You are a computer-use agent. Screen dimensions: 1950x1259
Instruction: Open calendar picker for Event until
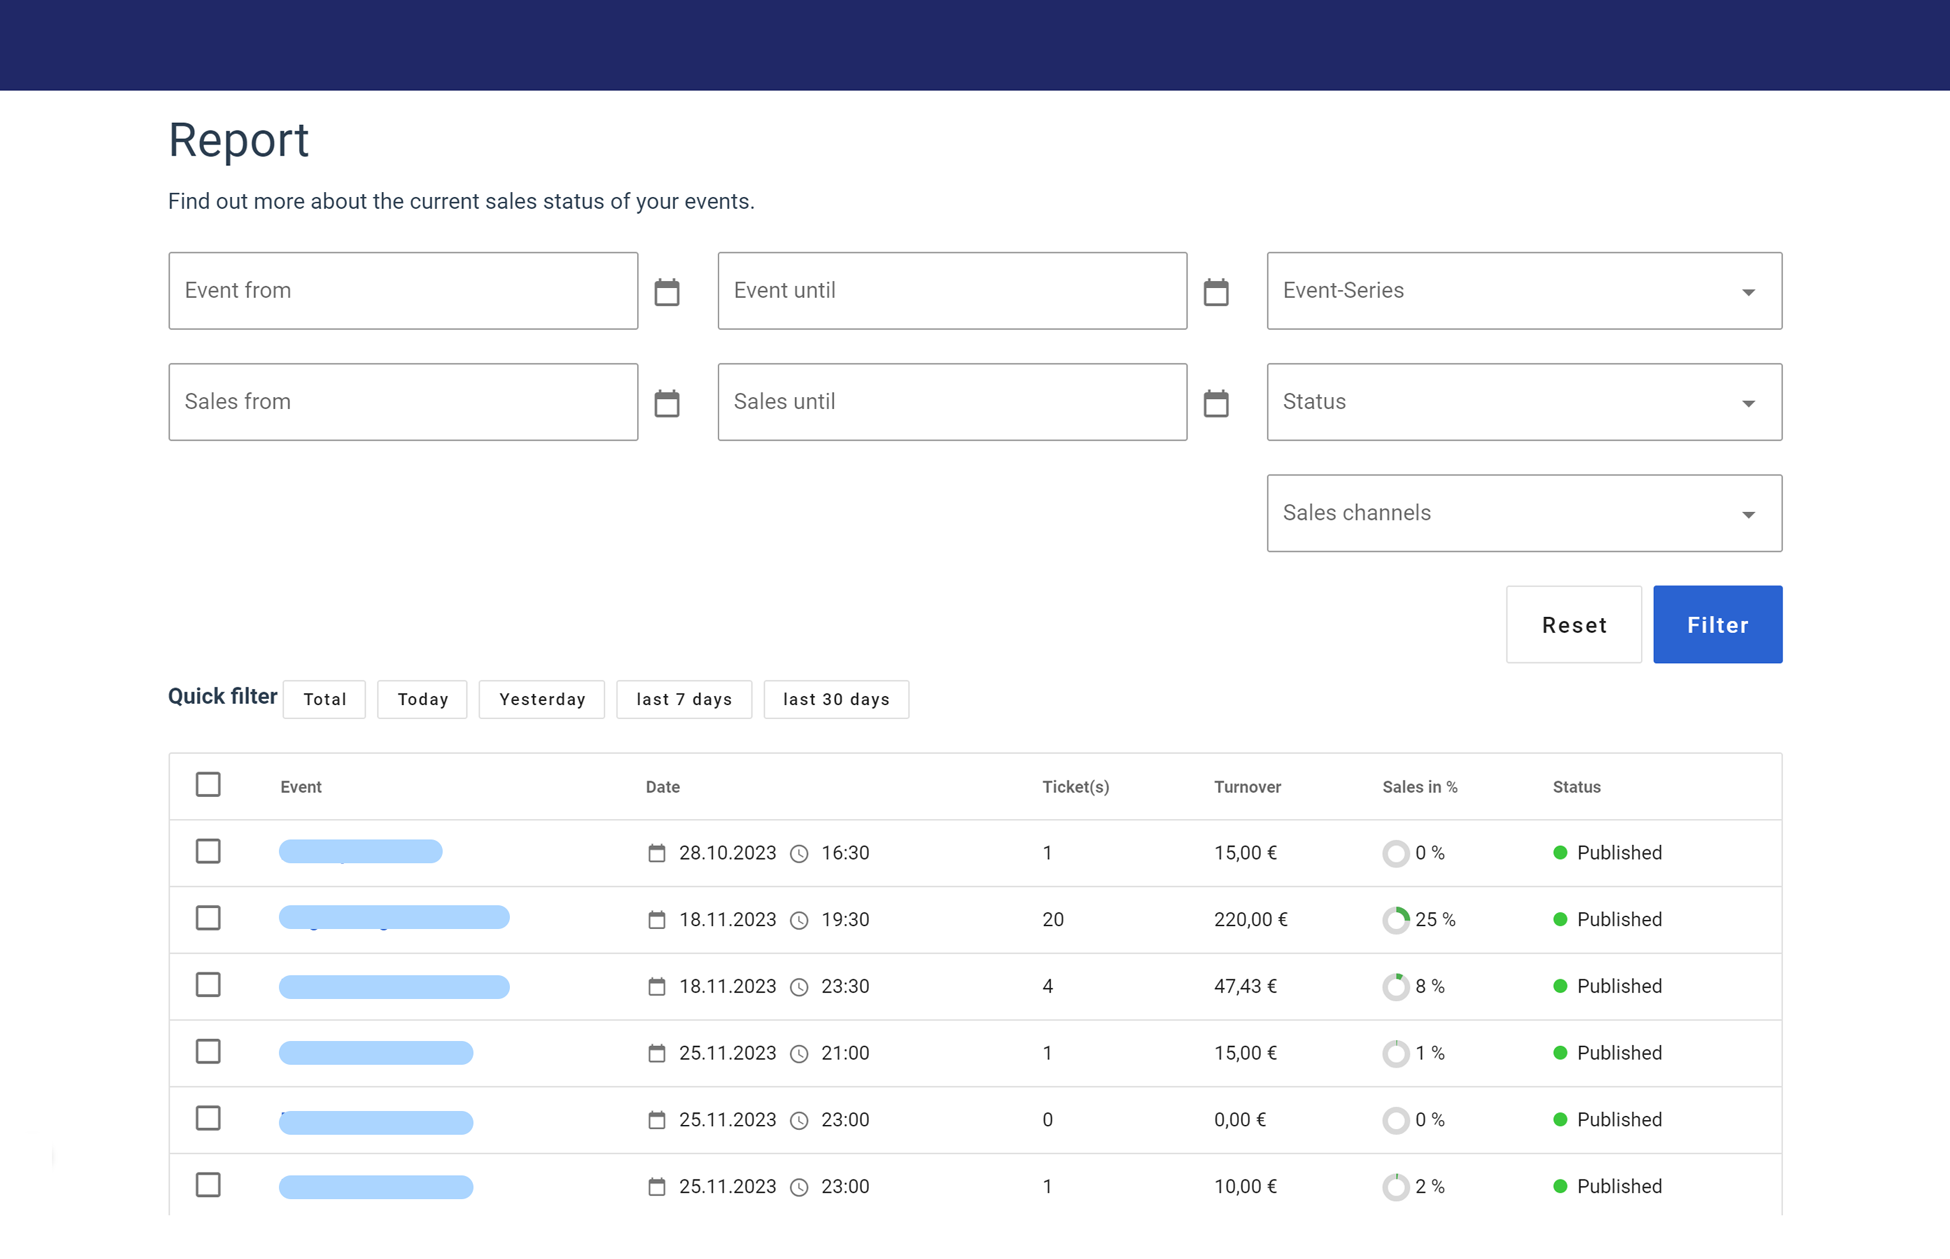pos(1216,292)
